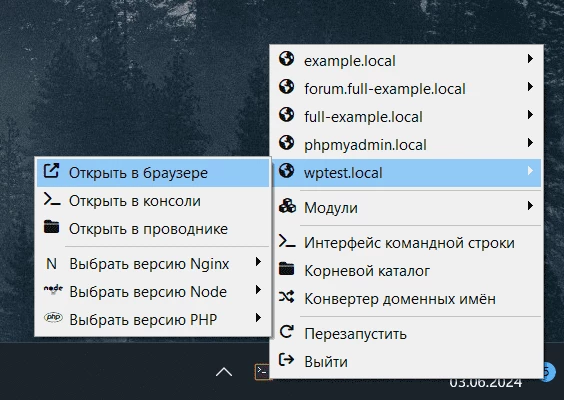Click the exit icon beside Выйти
Screen dimensions: 564x400
click(x=287, y=359)
